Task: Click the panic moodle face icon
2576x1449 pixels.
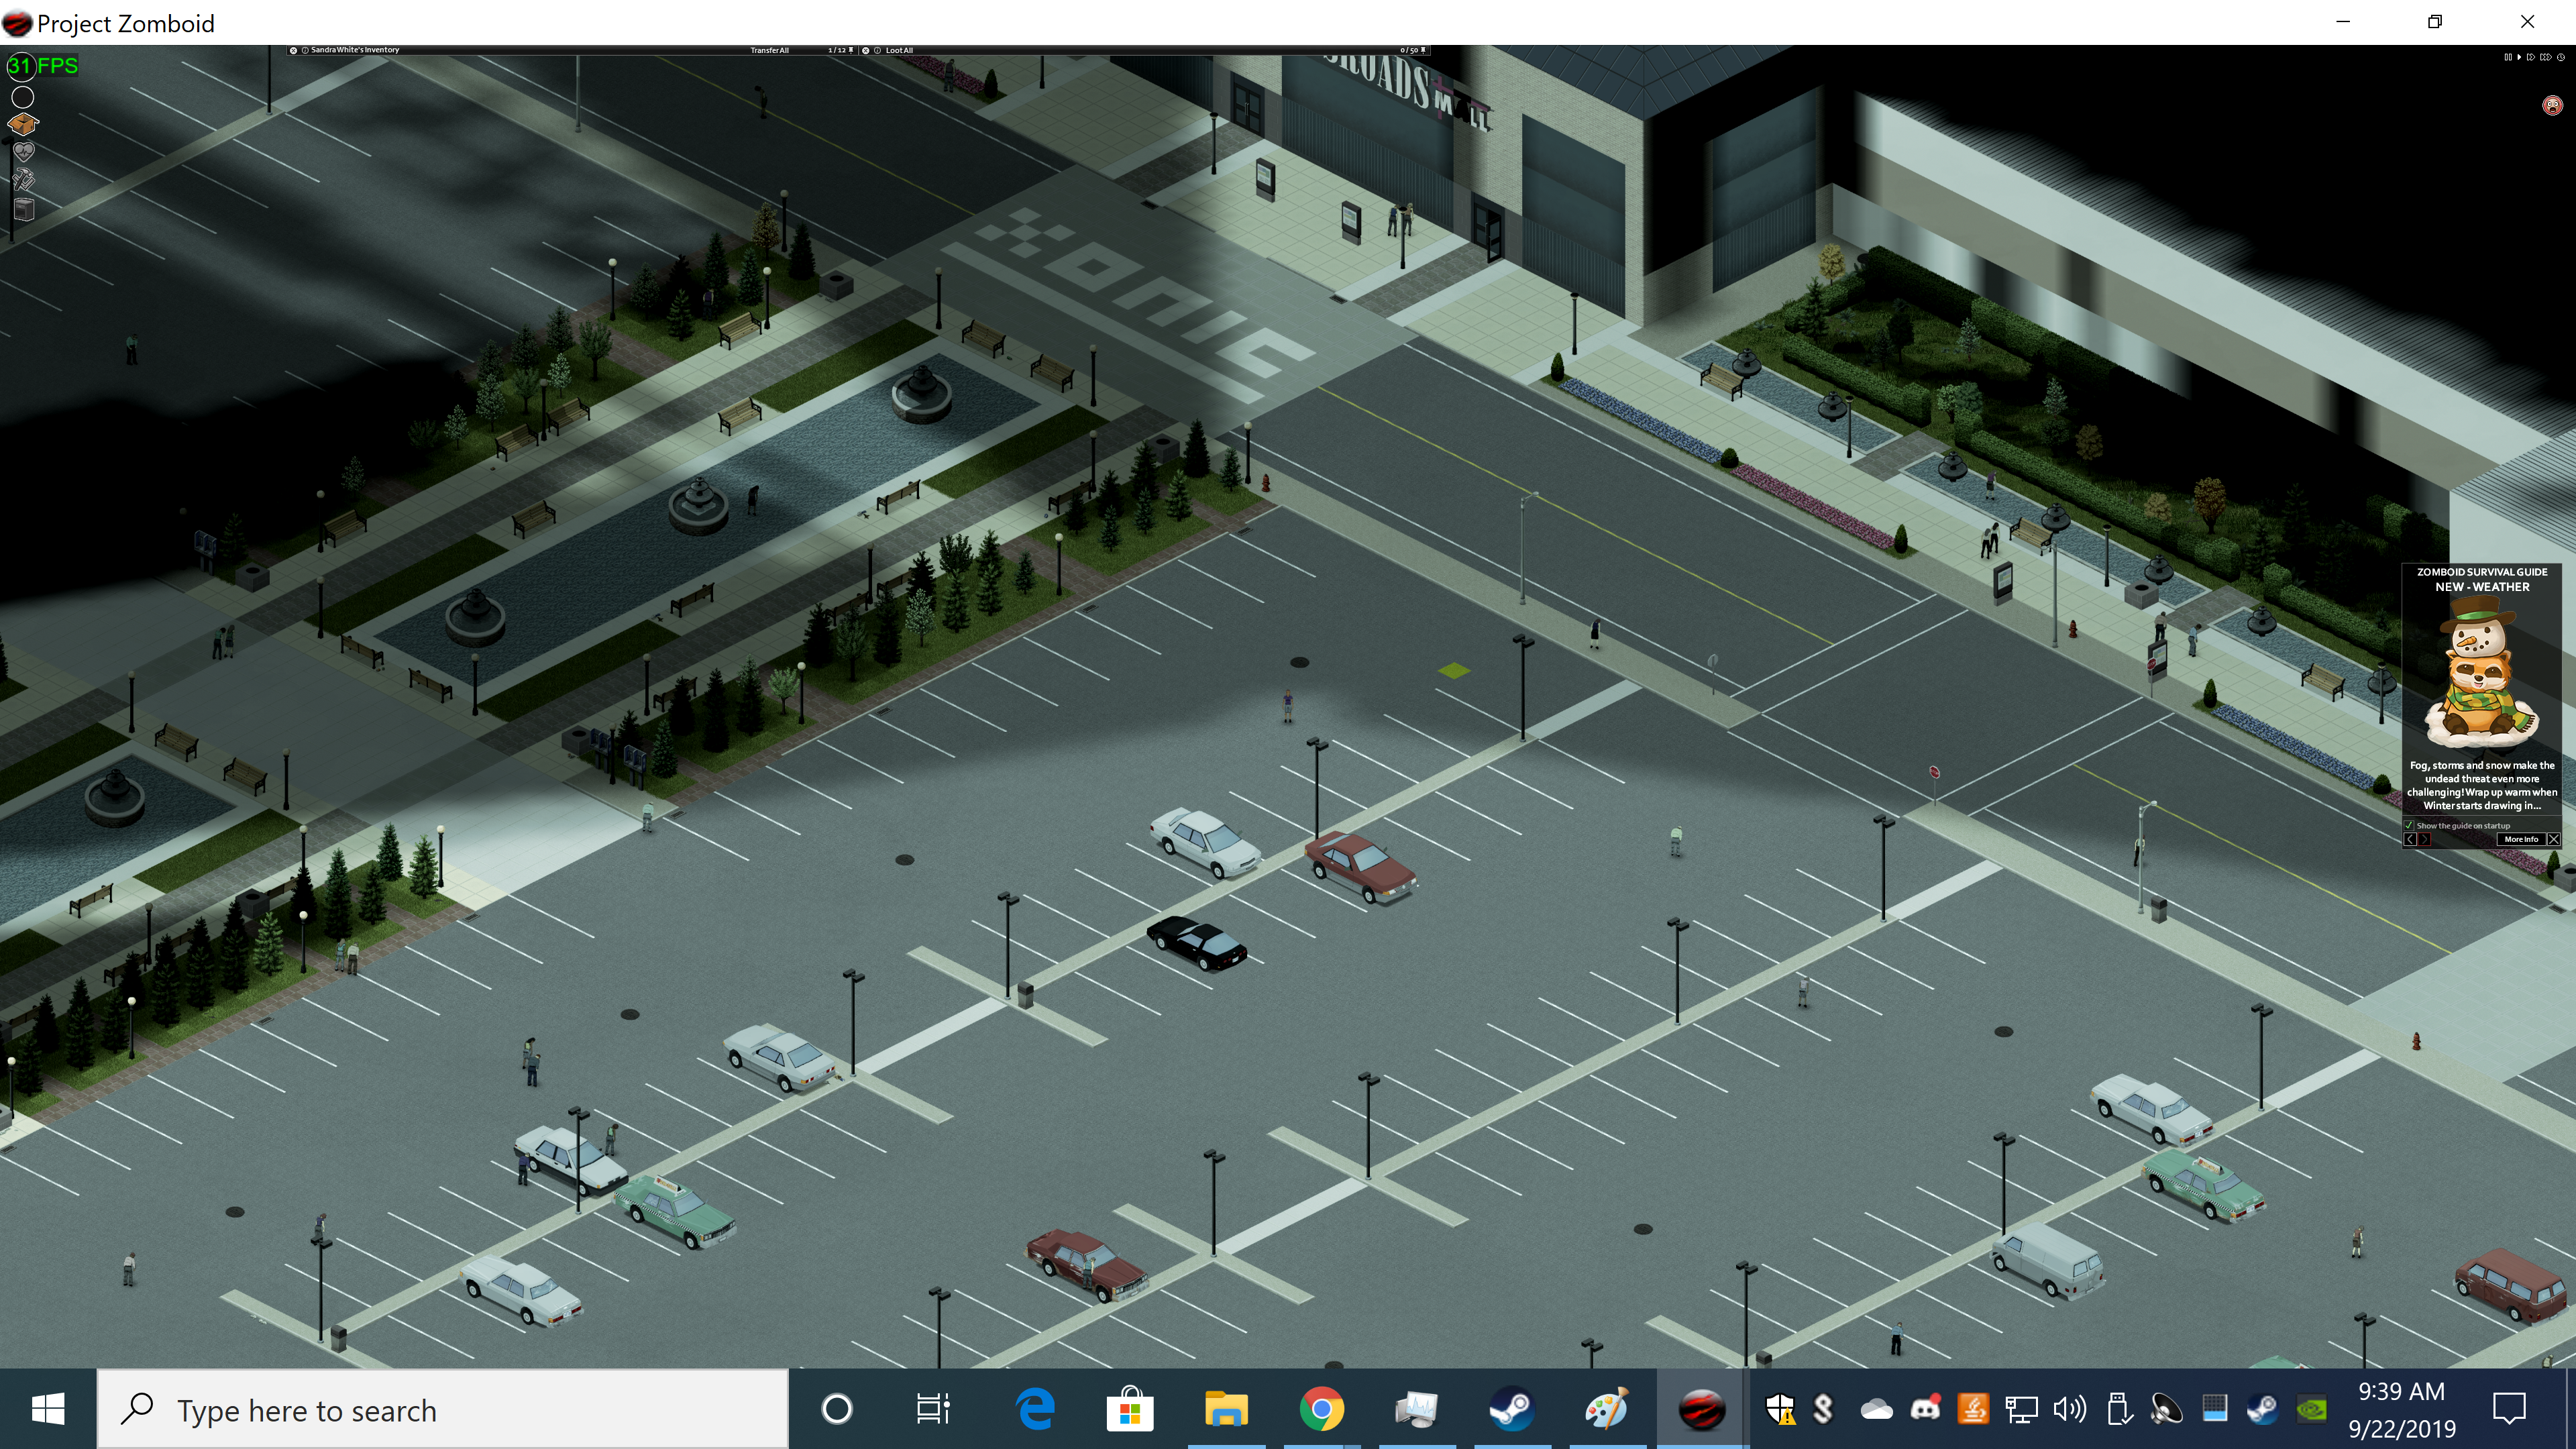Action: pyautogui.click(x=2552, y=105)
